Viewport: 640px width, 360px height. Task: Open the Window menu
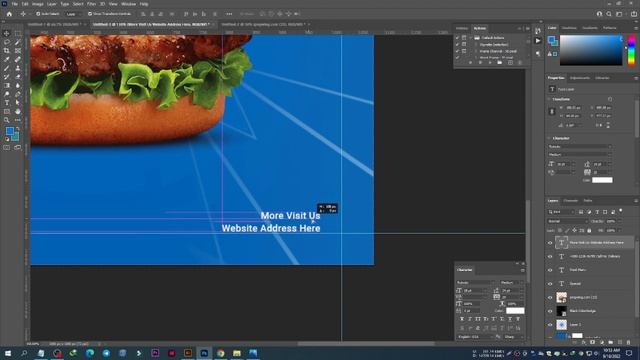pos(128,4)
